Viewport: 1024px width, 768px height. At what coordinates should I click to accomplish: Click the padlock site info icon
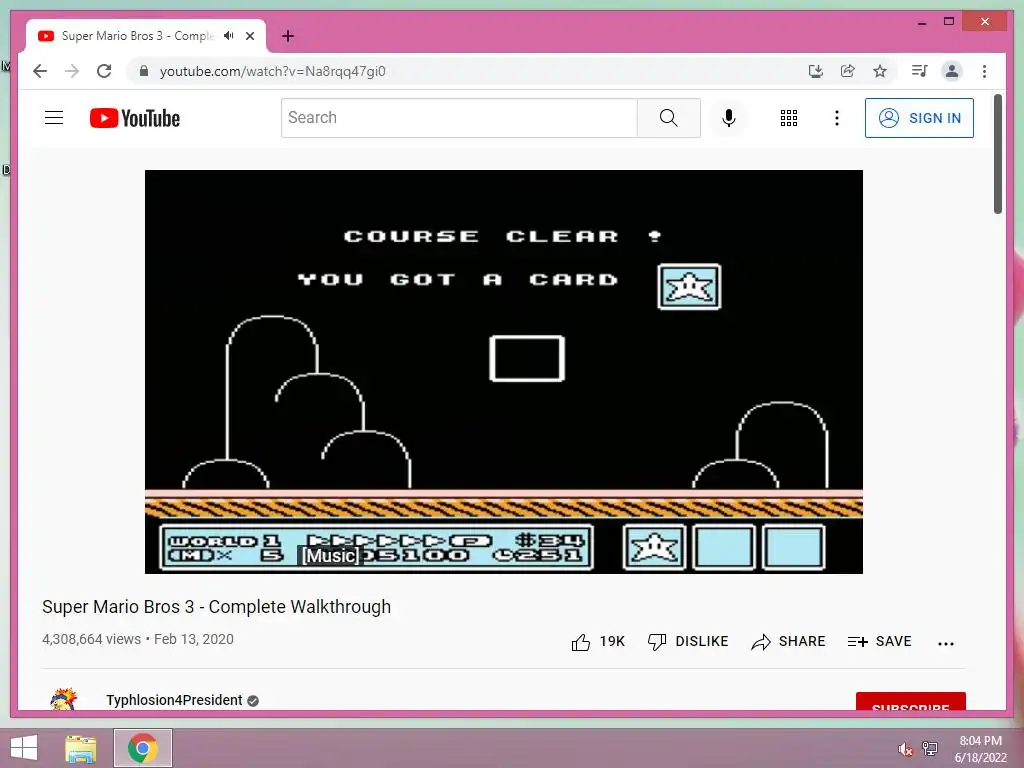pyautogui.click(x=144, y=71)
